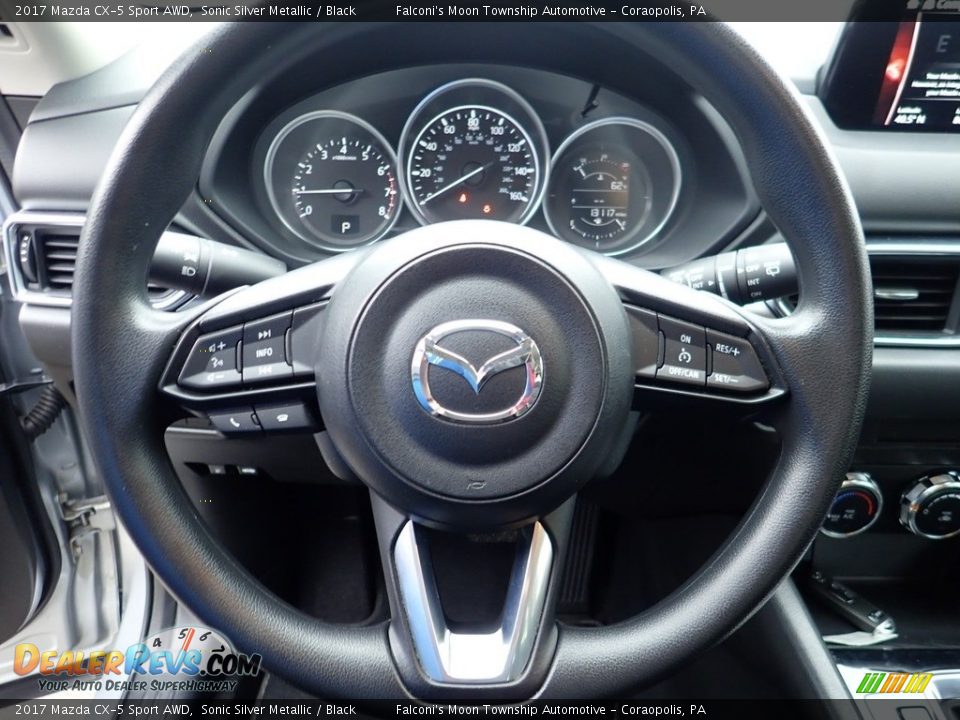Switch the gear indicator showing P
This screenshot has height=720, width=960.
coord(344,226)
